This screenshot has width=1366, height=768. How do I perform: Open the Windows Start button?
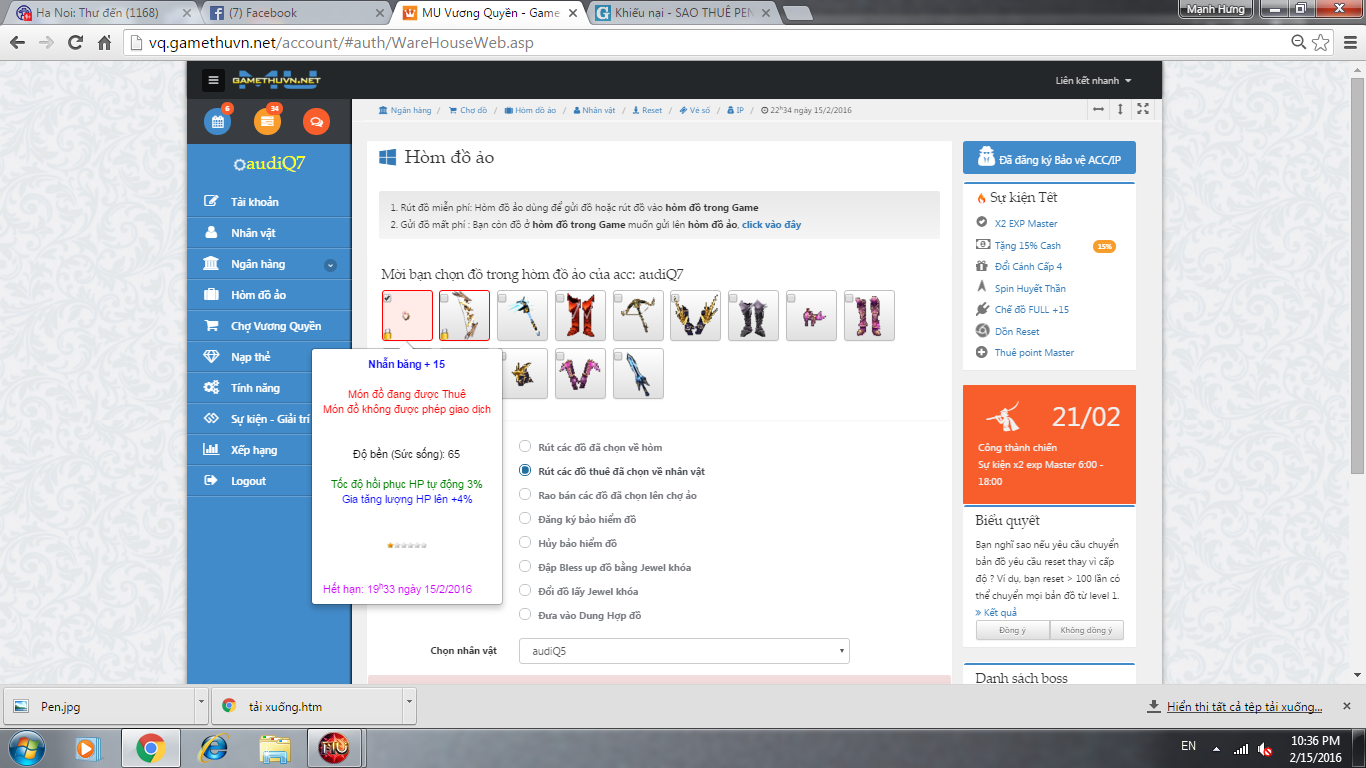point(28,747)
